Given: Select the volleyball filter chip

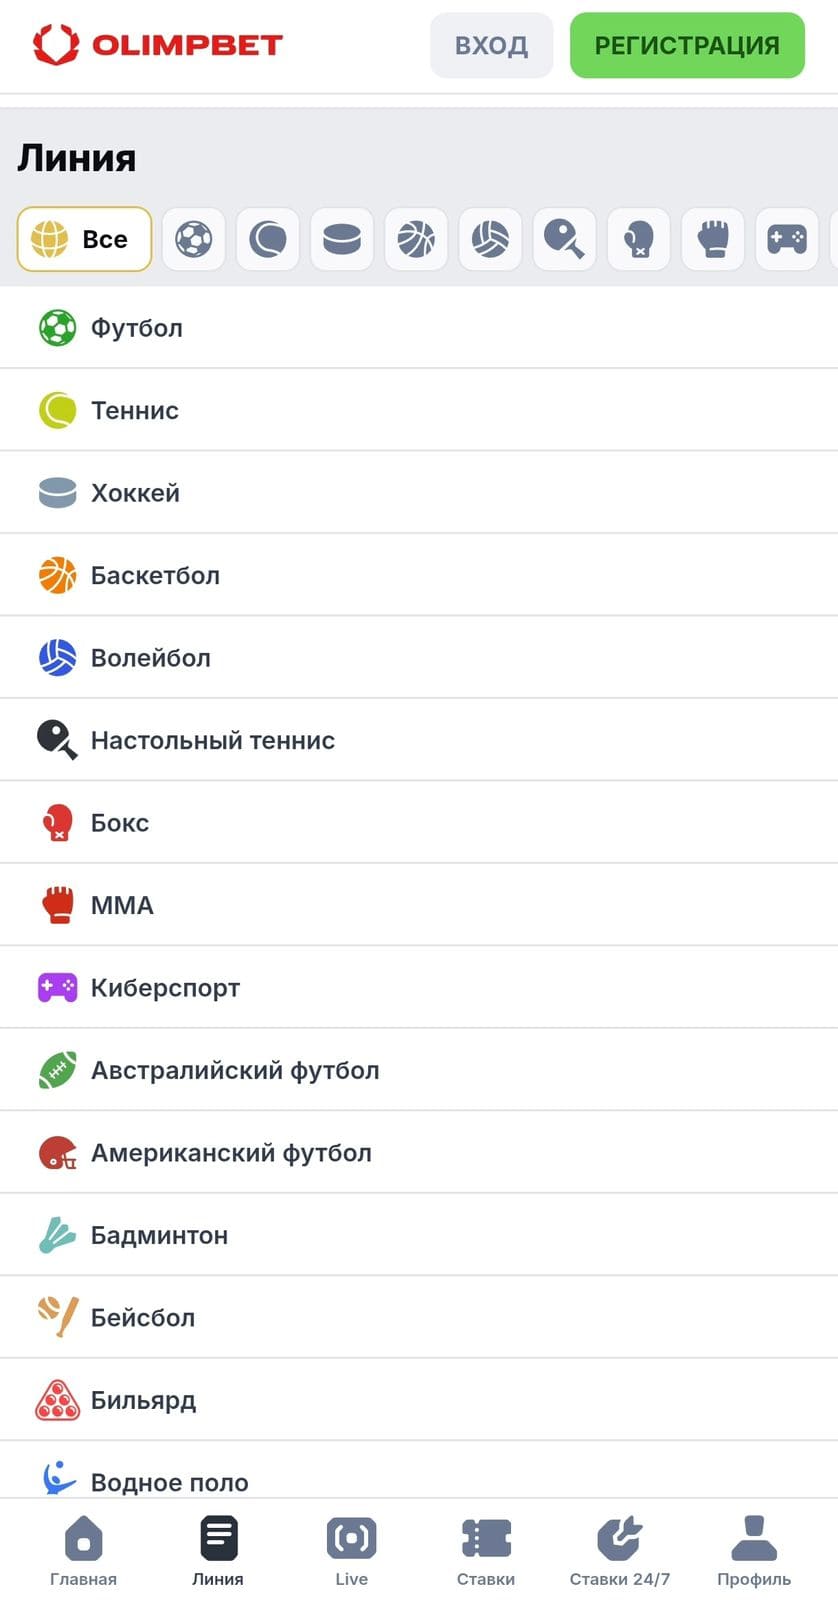Looking at the screenshot, I should [490, 239].
